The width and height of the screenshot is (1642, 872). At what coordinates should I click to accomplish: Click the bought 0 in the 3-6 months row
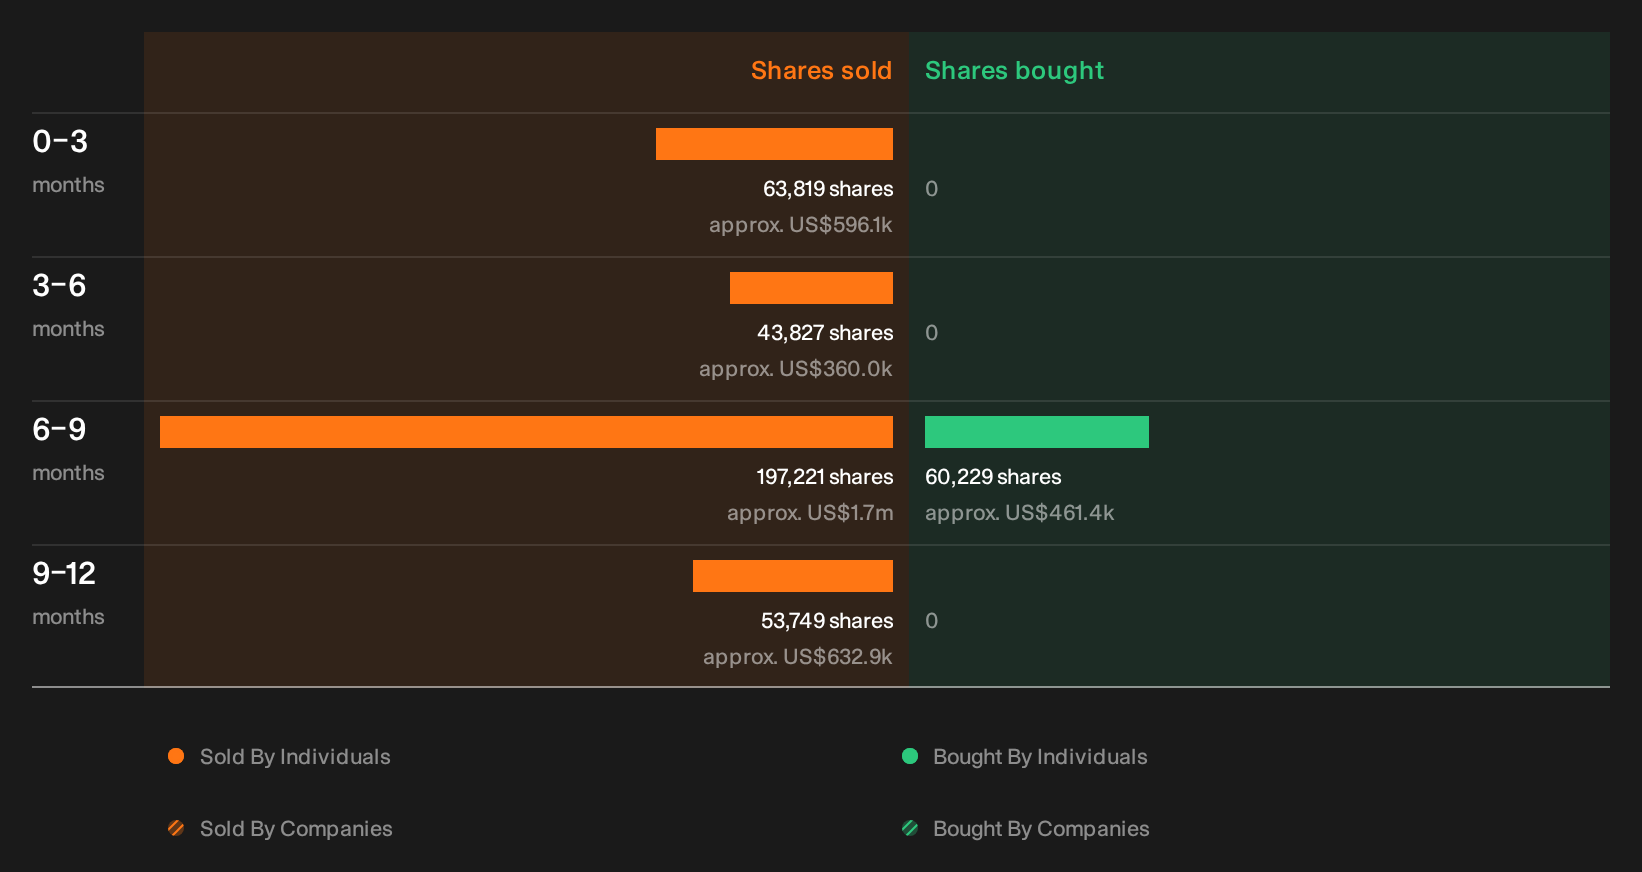click(931, 333)
